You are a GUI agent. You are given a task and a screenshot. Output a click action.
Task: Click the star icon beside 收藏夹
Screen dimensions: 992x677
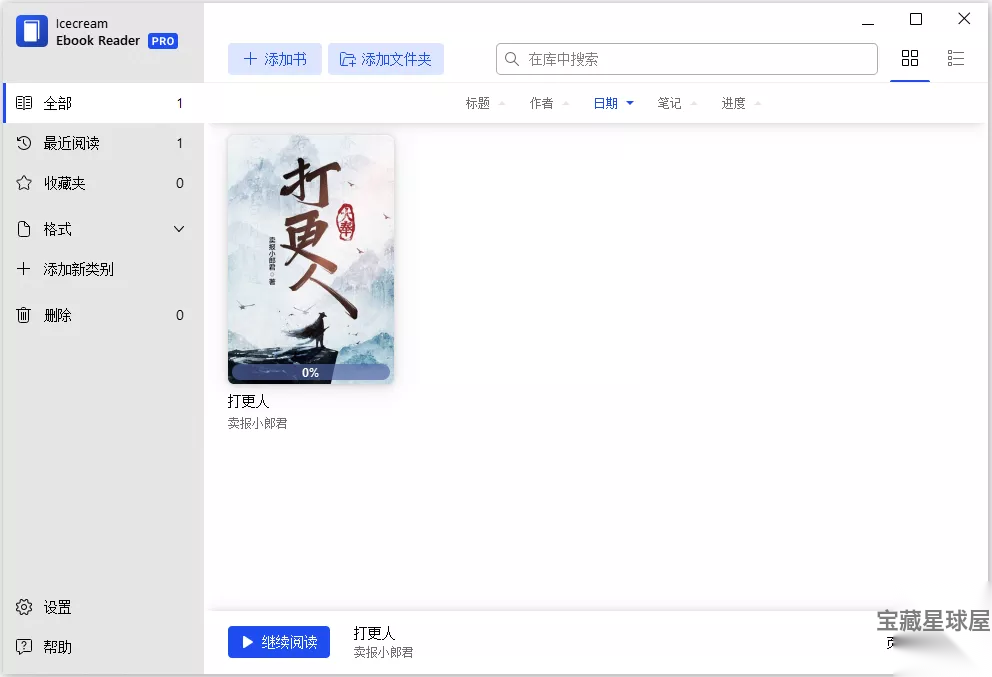point(24,183)
